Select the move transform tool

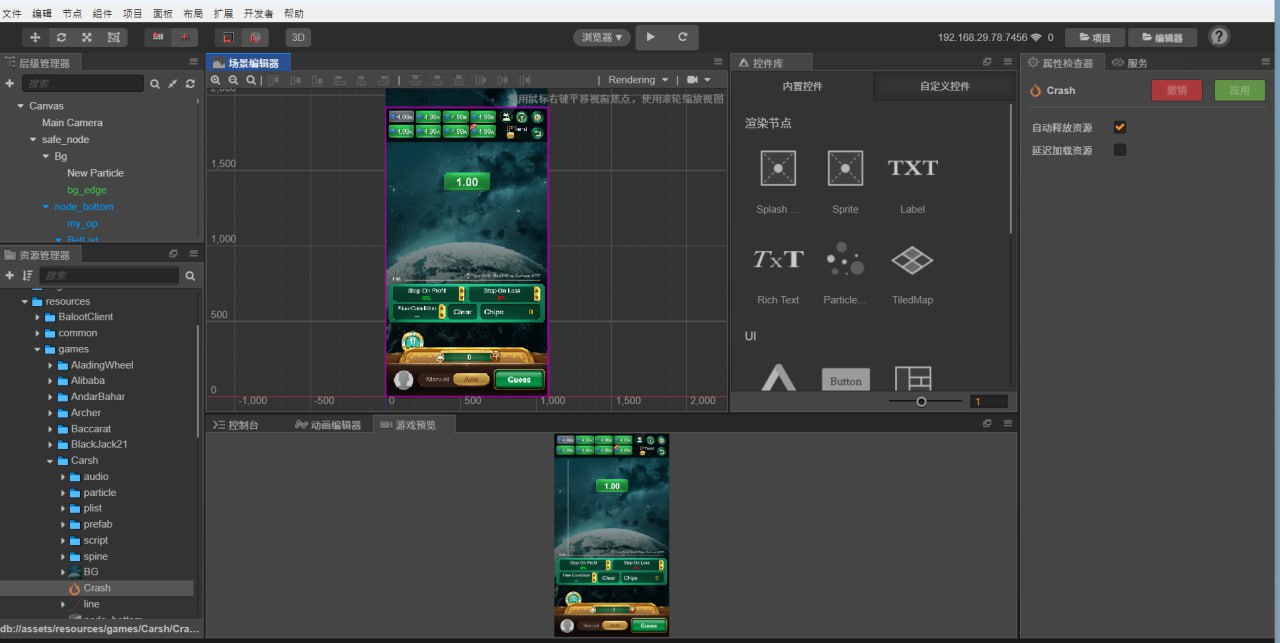36,37
